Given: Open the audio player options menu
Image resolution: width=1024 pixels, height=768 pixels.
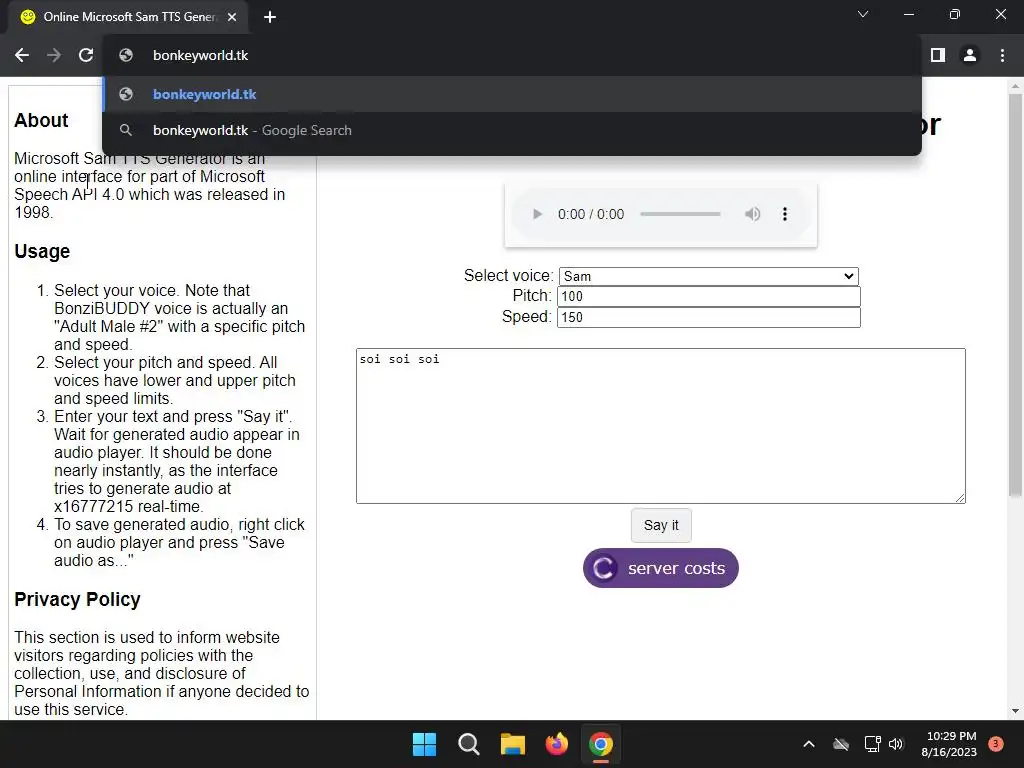Looking at the screenshot, I should (785, 214).
